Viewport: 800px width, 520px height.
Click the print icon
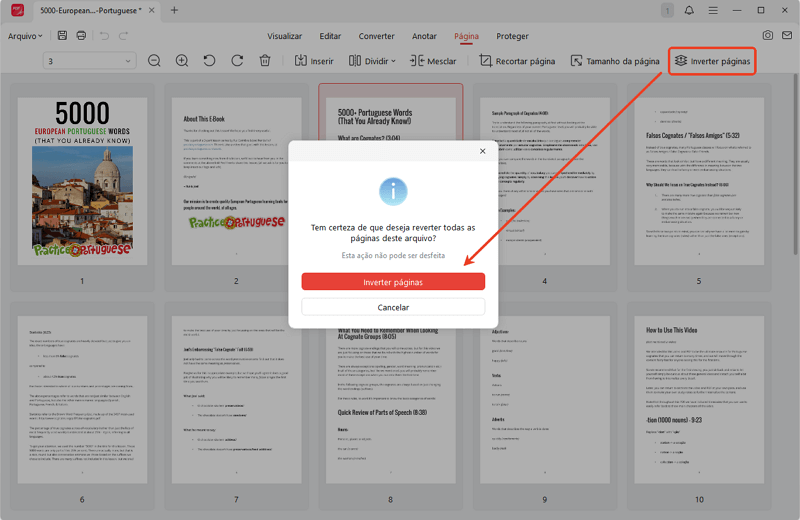(x=81, y=36)
